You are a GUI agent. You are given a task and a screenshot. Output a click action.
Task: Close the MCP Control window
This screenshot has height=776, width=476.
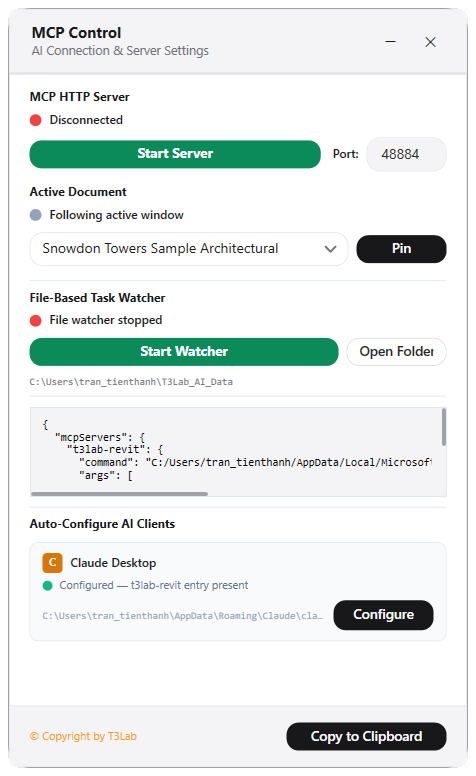pyautogui.click(x=430, y=42)
